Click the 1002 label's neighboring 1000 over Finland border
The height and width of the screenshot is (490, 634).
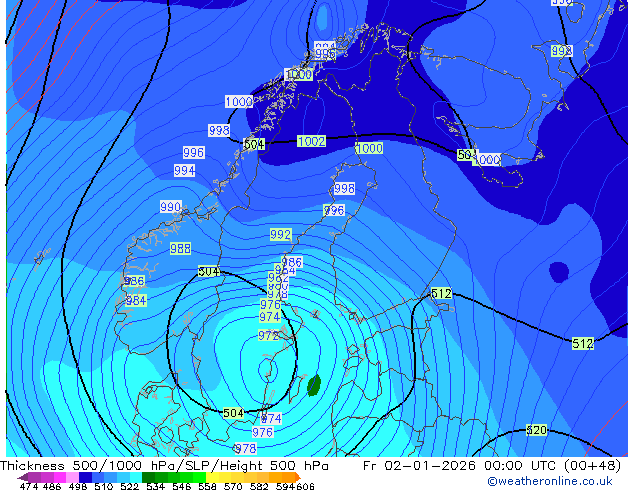(x=370, y=148)
